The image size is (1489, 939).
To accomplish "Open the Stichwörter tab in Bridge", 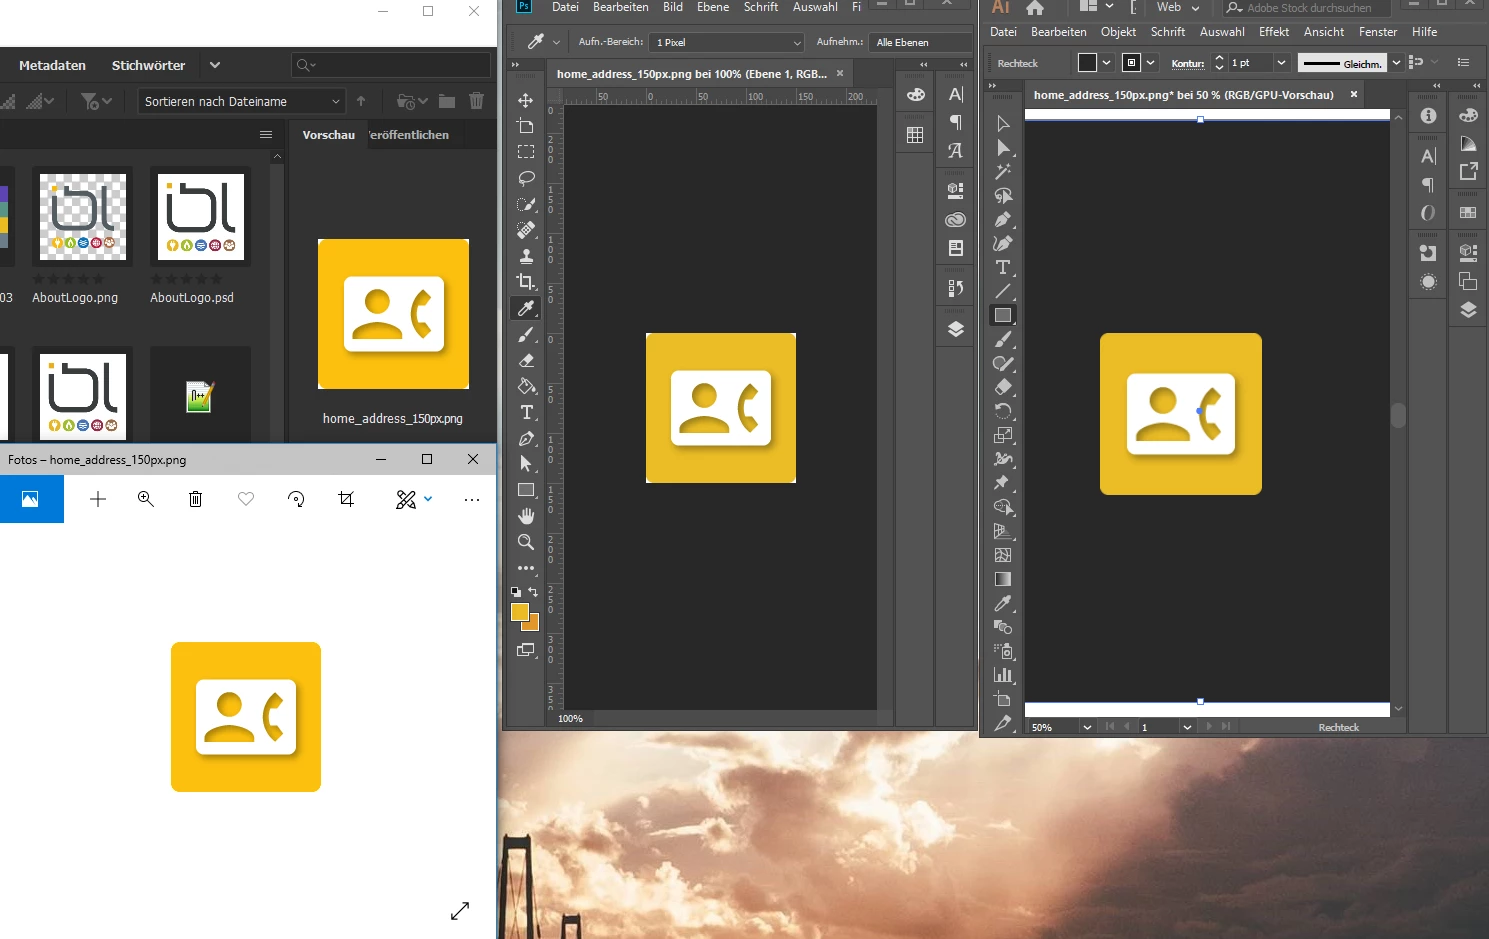I will tap(148, 65).
